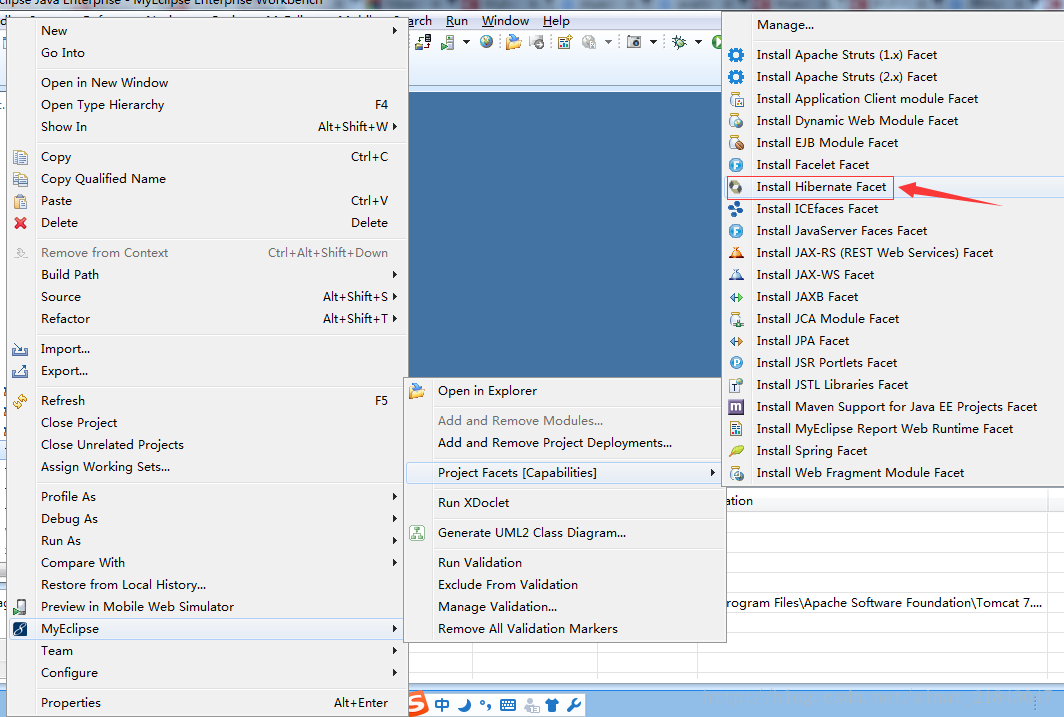
Task: Open the Help menu in menu bar
Action: [x=556, y=21]
